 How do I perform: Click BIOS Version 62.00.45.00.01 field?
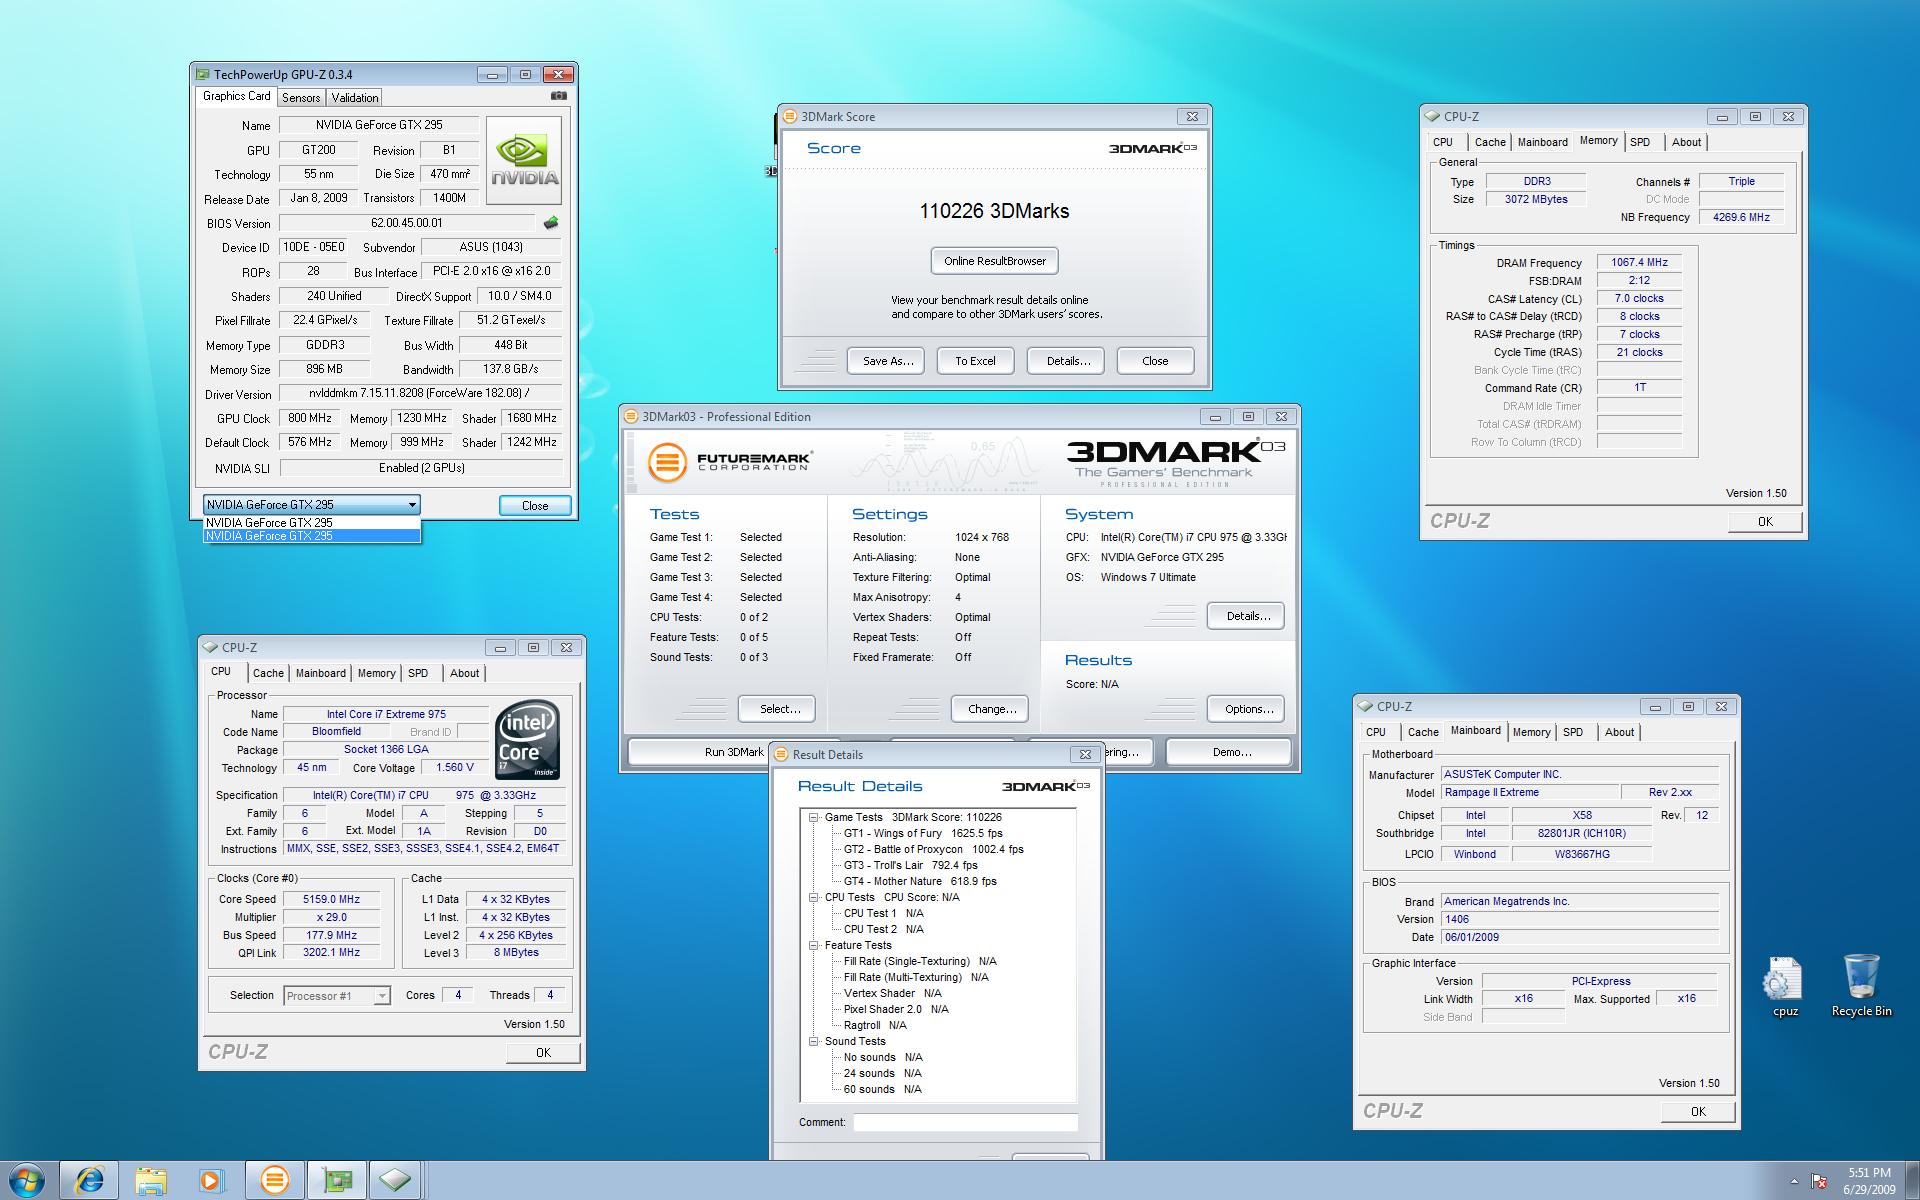pyautogui.click(x=407, y=223)
